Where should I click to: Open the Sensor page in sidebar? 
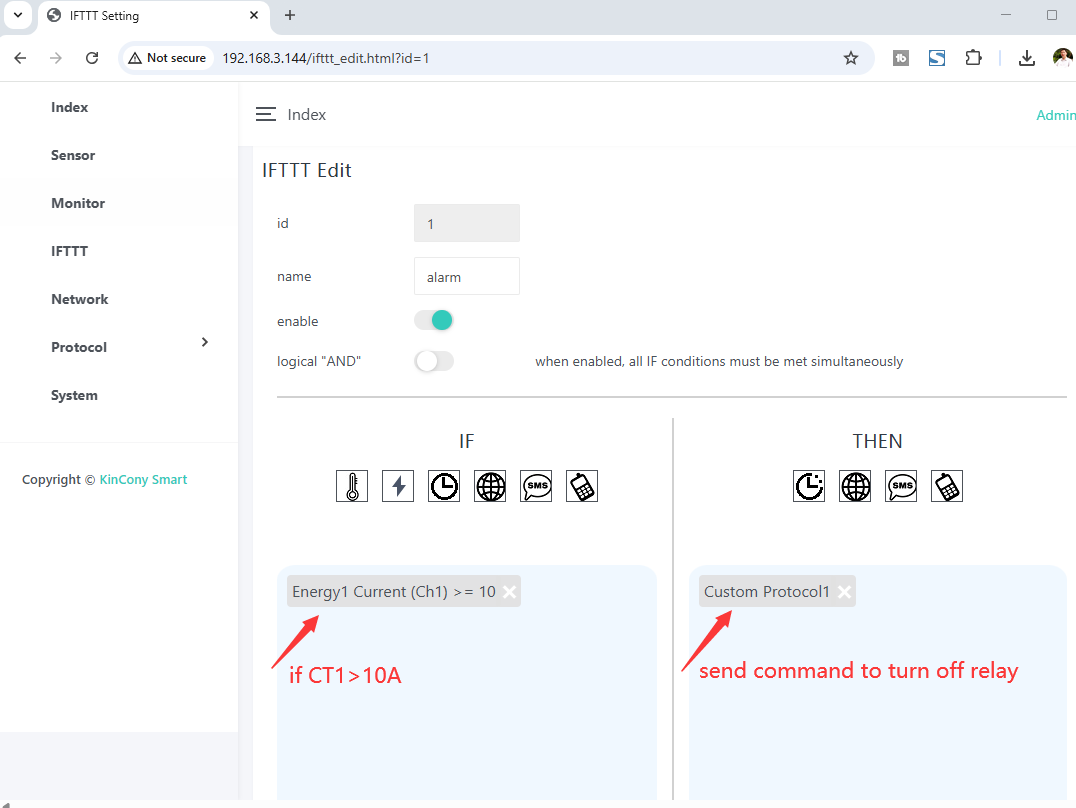click(x=73, y=155)
